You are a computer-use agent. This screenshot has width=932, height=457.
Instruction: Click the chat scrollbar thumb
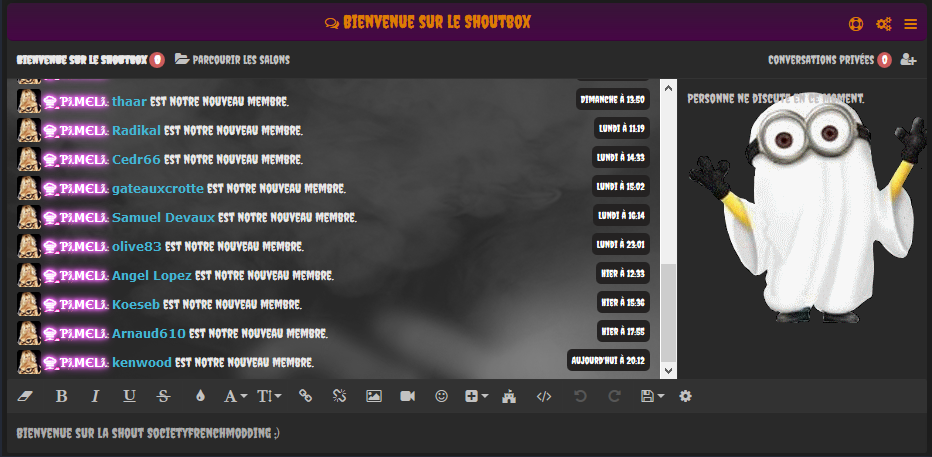(669, 313)
